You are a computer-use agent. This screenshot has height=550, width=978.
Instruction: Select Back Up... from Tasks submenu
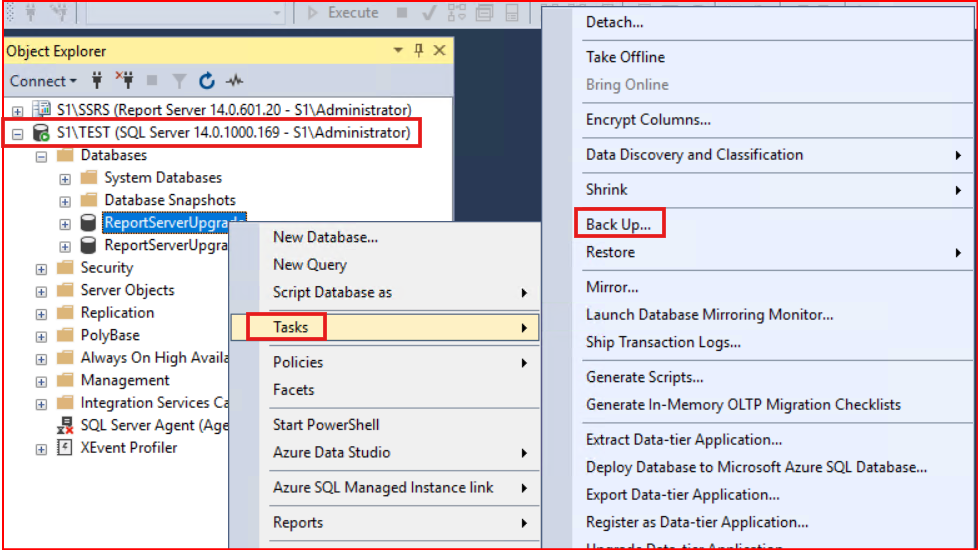coord(618,225)
